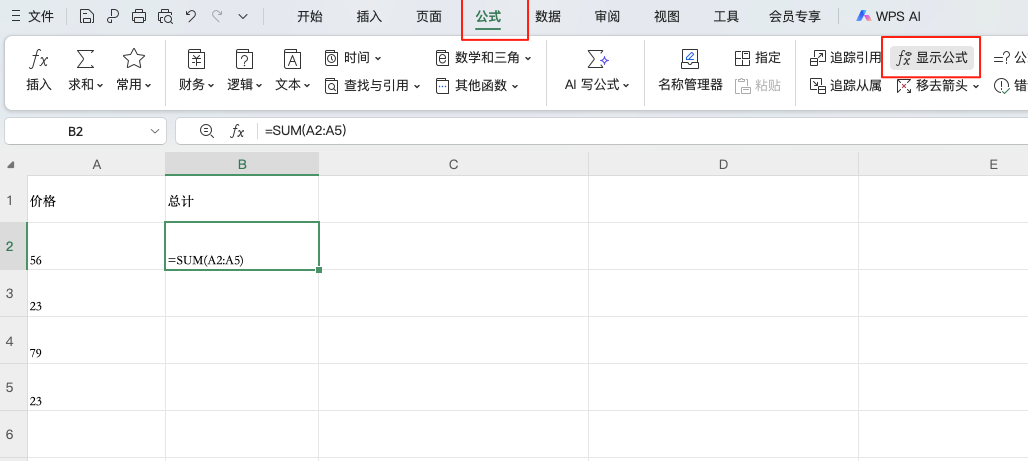Undo the last action
This screenshot has height=461, width=1028.
192,16
